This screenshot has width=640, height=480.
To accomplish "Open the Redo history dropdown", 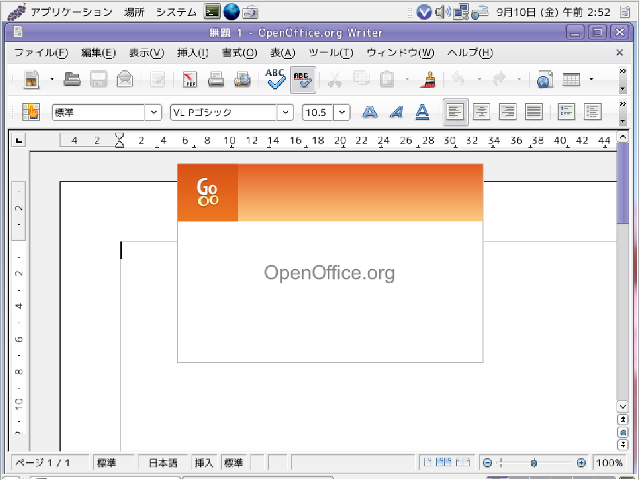I will [x=519, y=79].
